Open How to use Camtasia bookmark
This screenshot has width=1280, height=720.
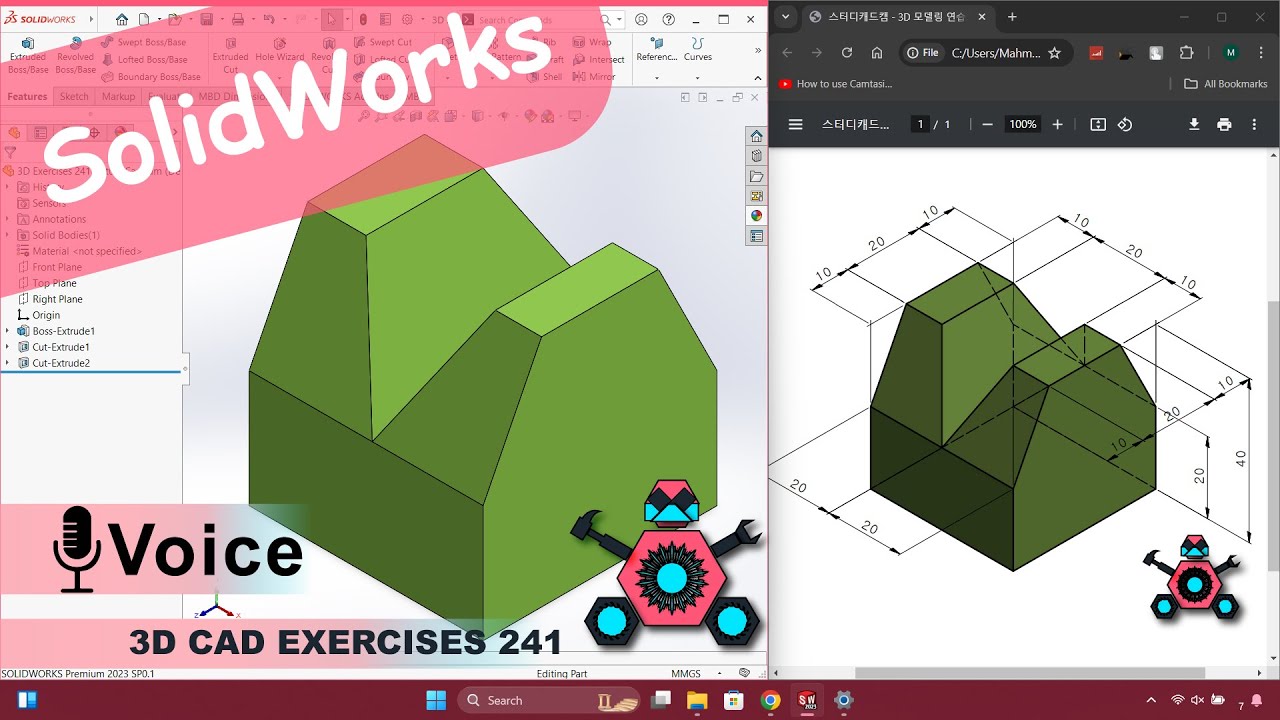[x=835, y=84]
